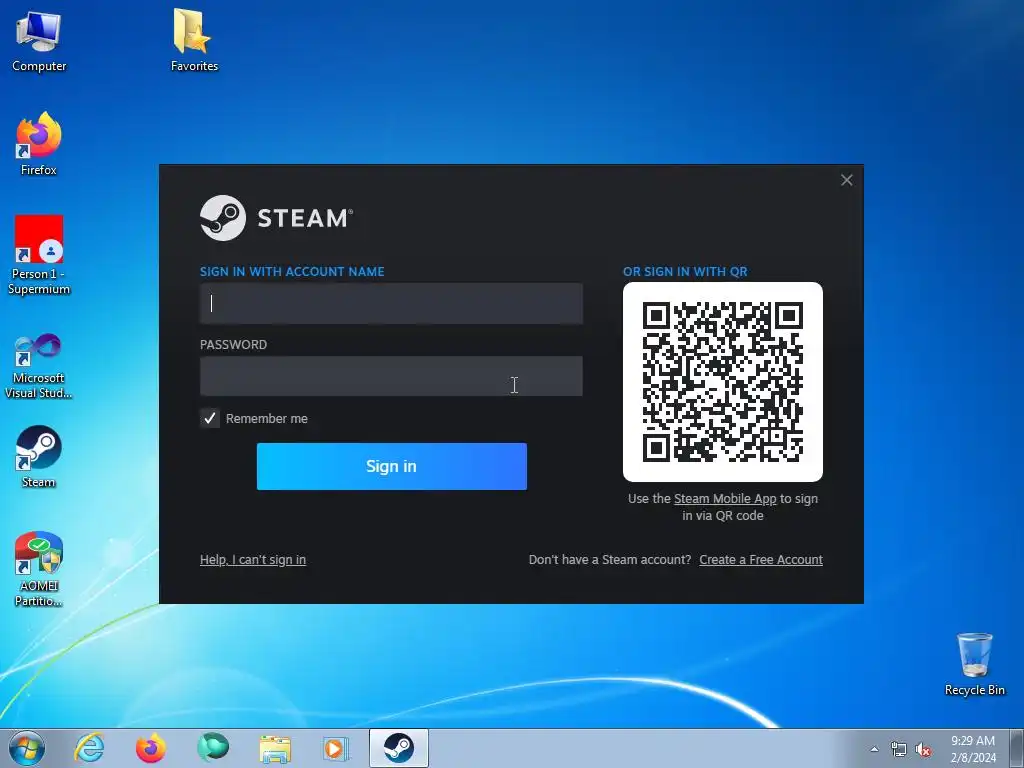Click the muted volume tray icon

click(x=923, y=750)
